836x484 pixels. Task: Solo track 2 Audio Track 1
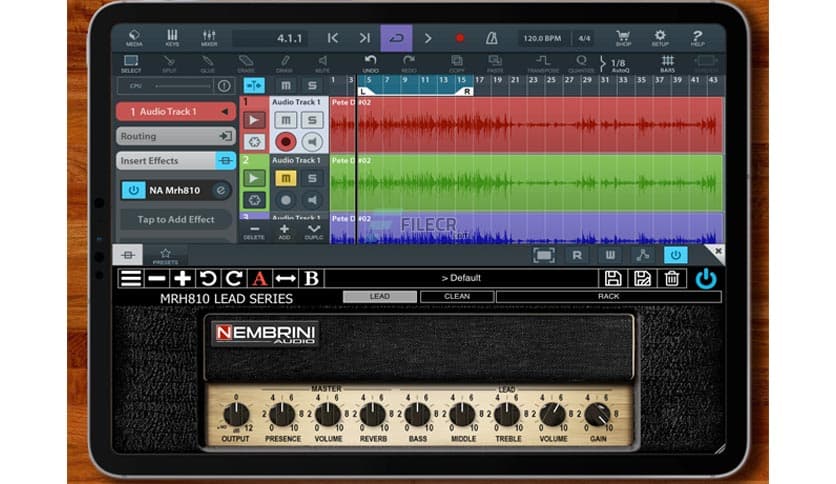[x=312, y=178]
